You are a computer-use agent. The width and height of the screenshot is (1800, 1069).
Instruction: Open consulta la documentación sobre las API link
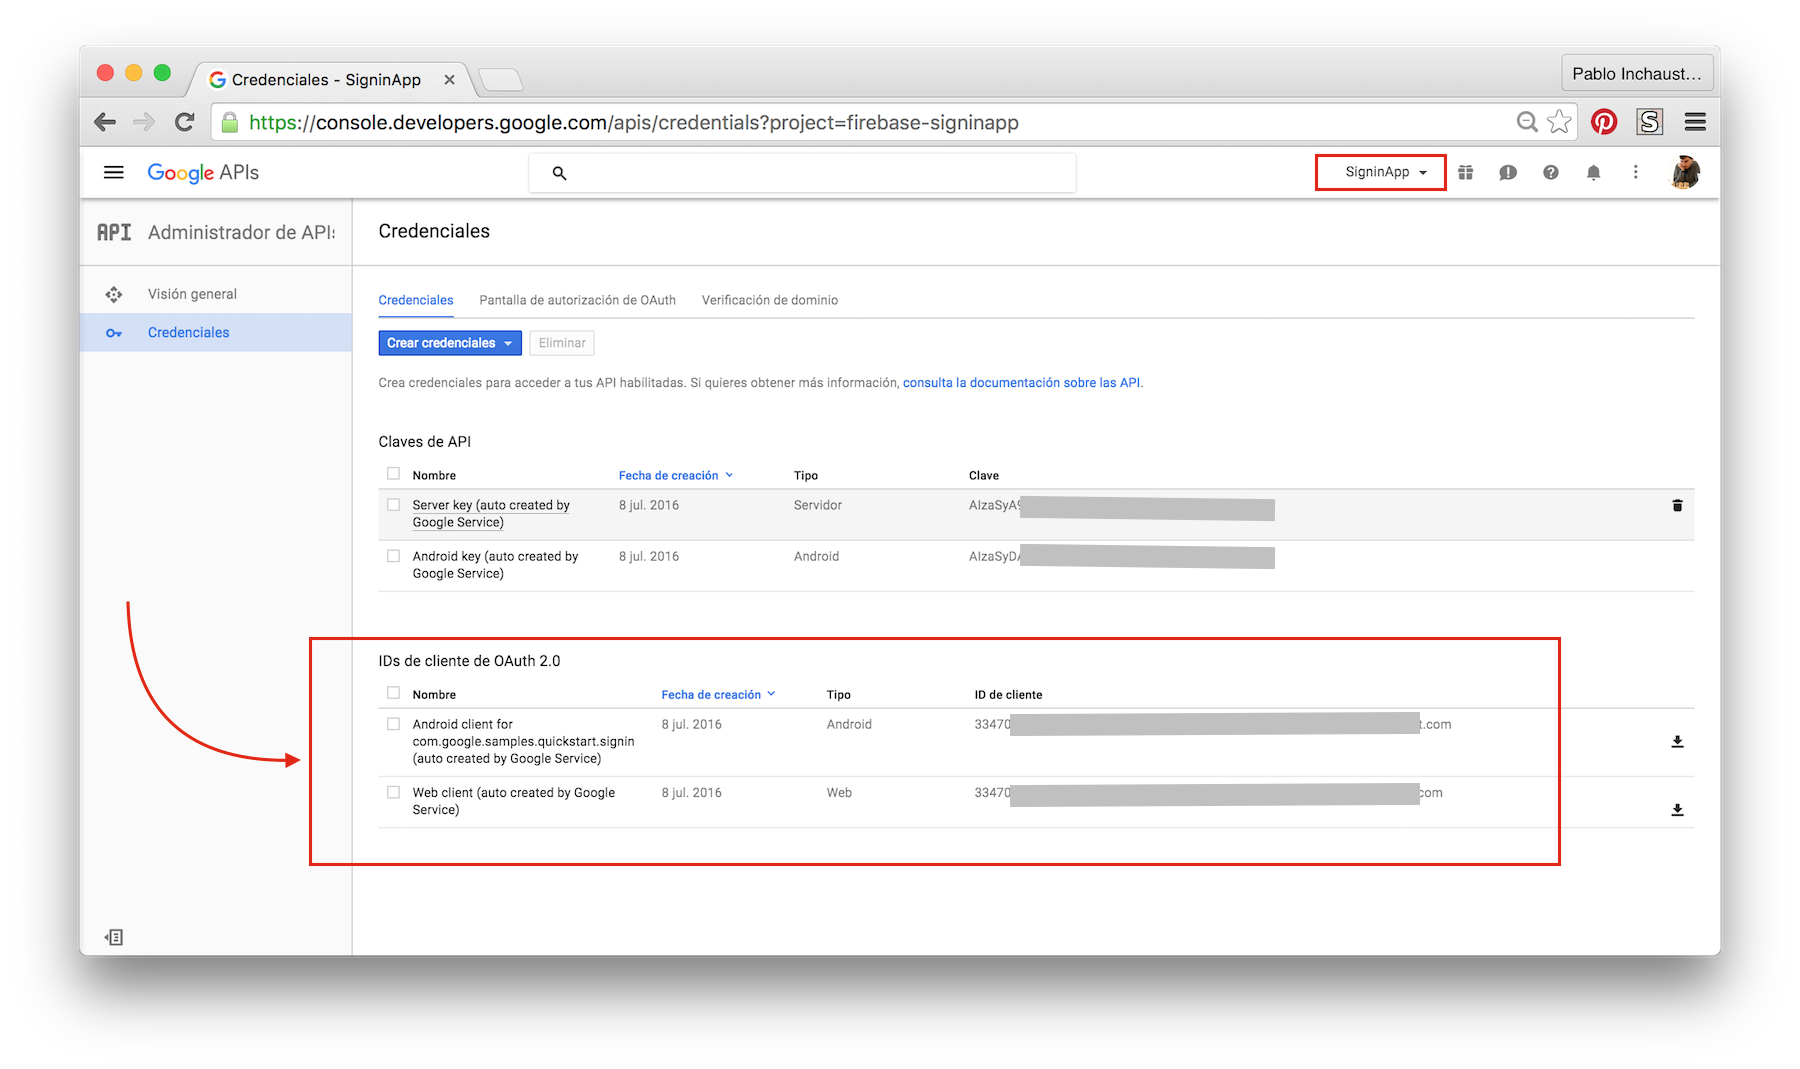coord(1021,383)
